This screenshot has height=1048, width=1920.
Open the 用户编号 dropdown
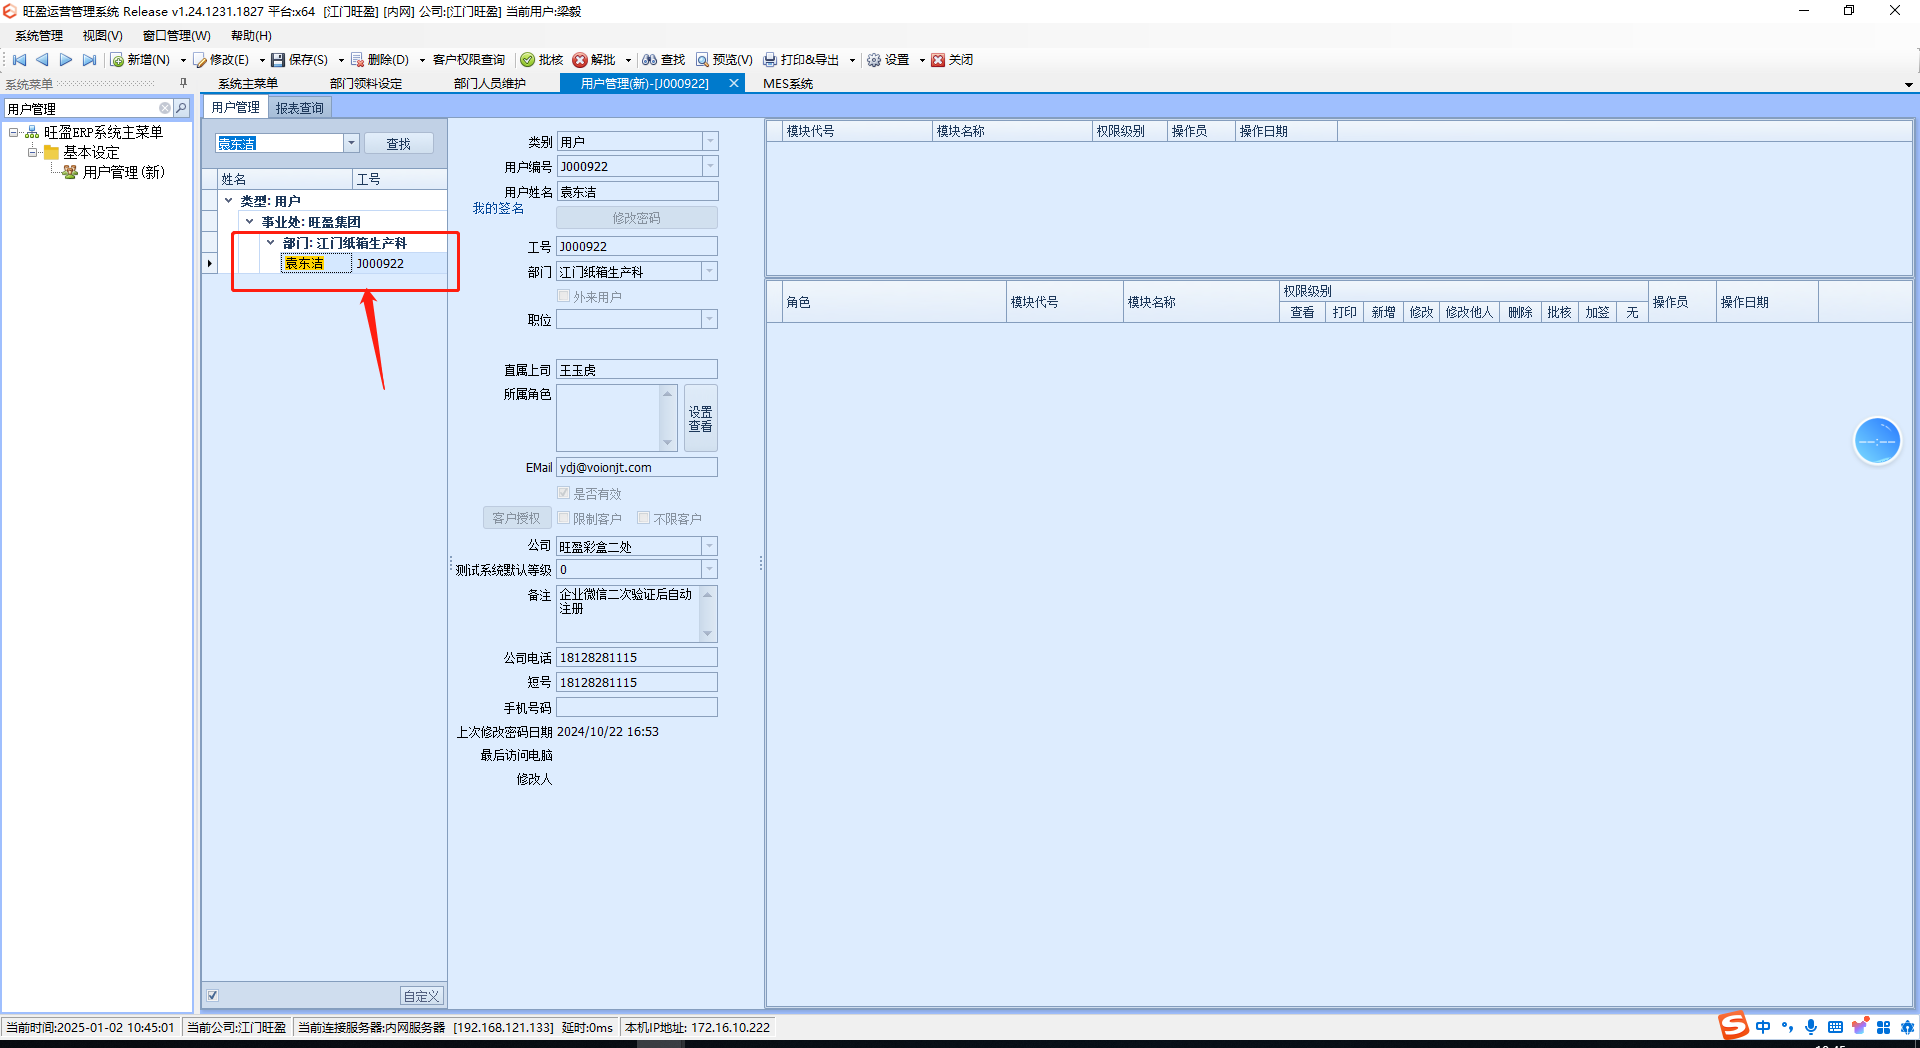(710, 166)
